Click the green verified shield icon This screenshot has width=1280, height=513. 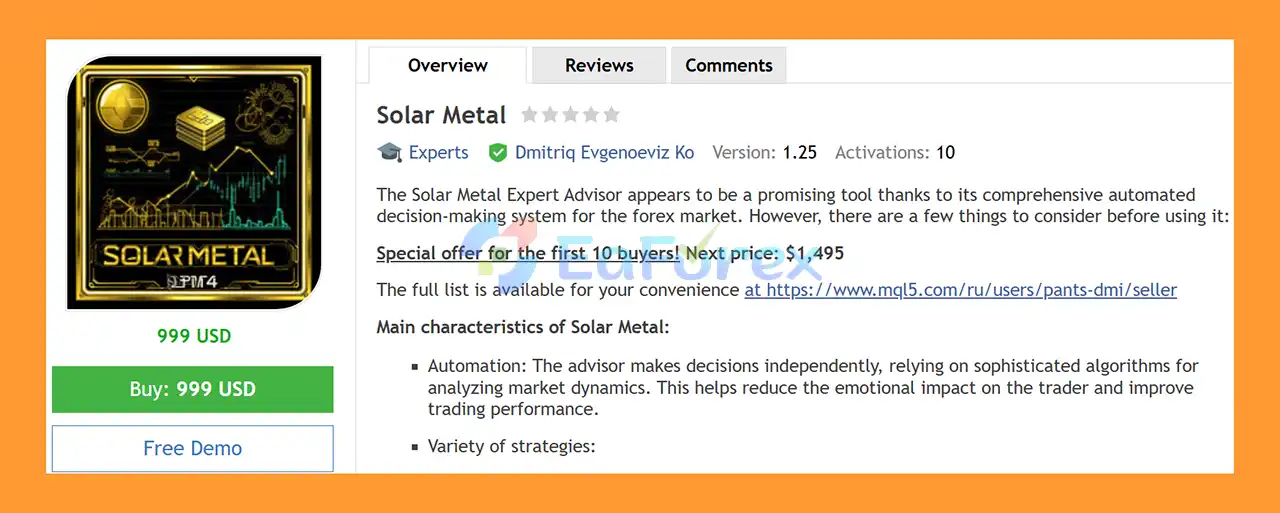497,153
